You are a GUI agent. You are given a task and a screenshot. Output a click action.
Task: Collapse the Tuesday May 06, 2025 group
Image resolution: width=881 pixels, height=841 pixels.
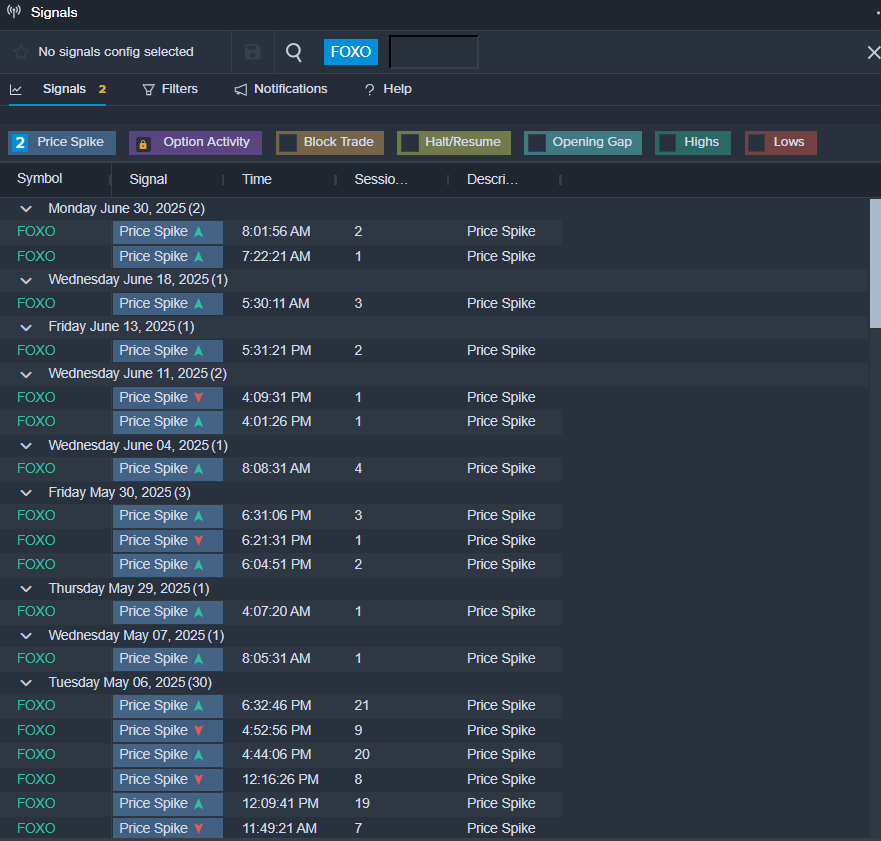(x=26, y=683)
